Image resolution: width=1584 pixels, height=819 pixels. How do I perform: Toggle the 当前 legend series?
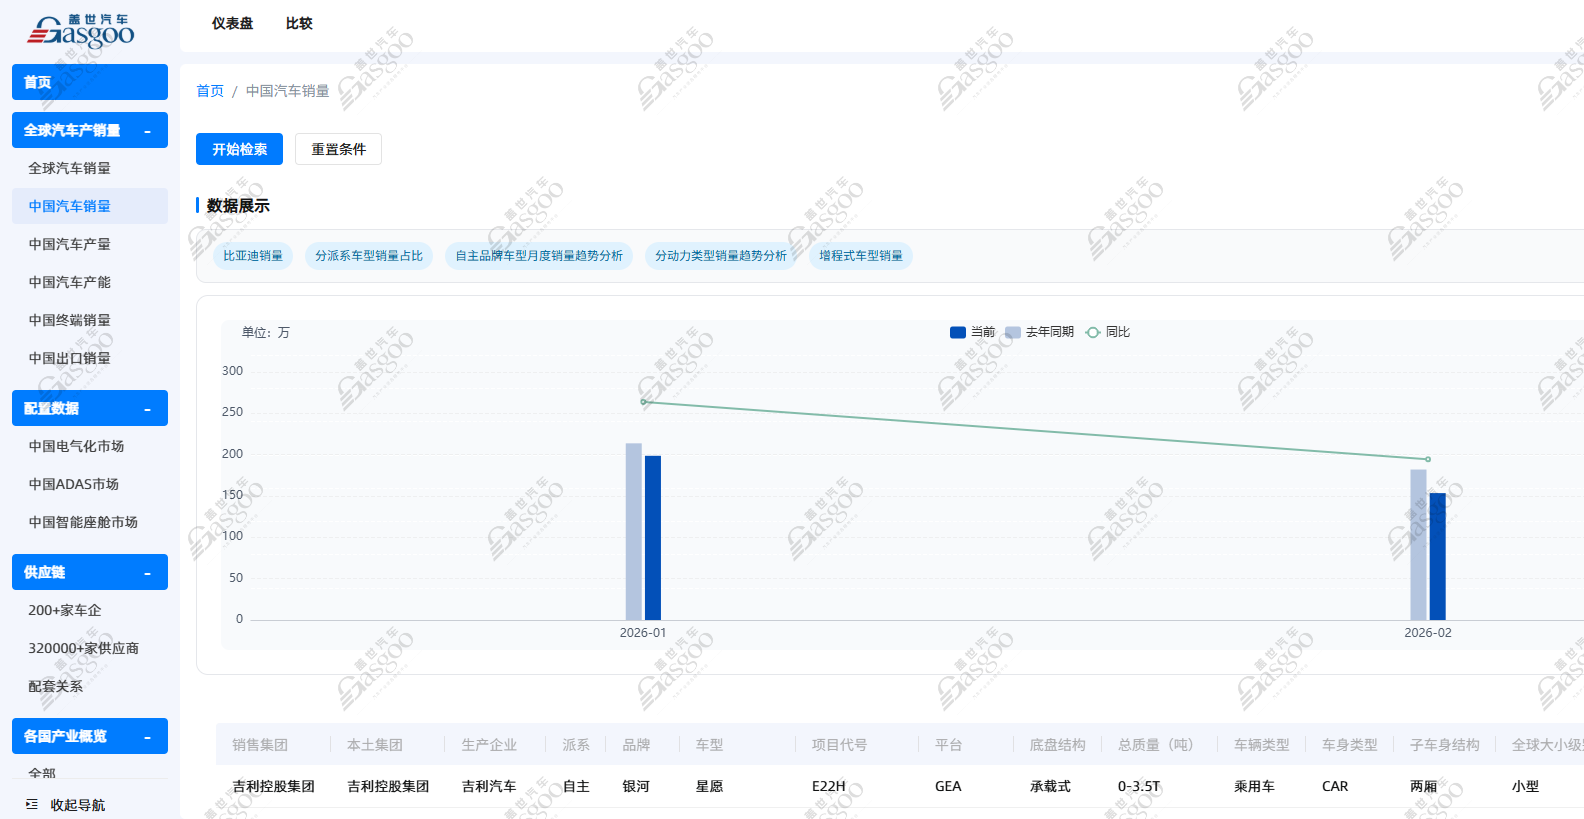pyautogui.click(x=972, y=332)
